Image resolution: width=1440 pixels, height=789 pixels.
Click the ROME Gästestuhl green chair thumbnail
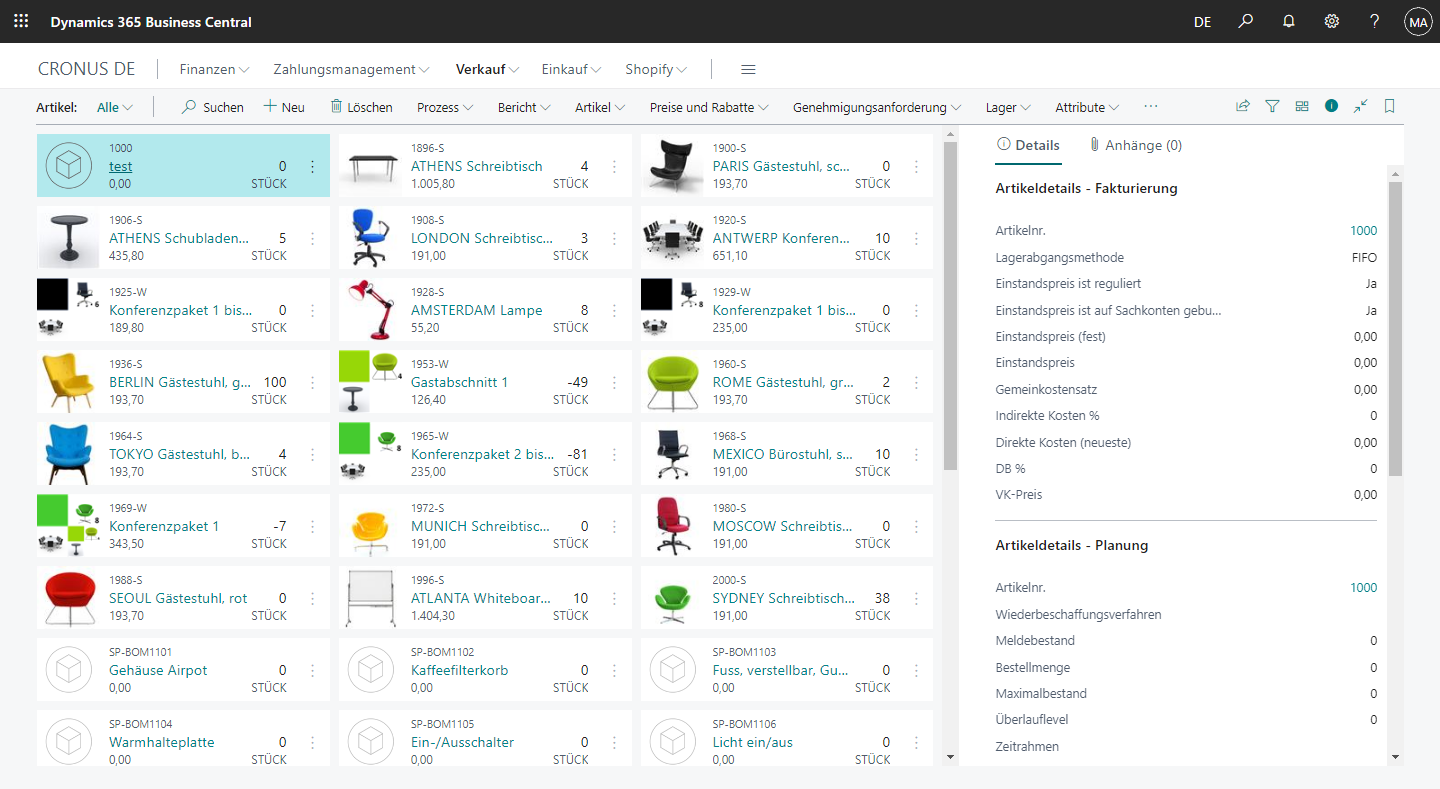pos(672,382)
